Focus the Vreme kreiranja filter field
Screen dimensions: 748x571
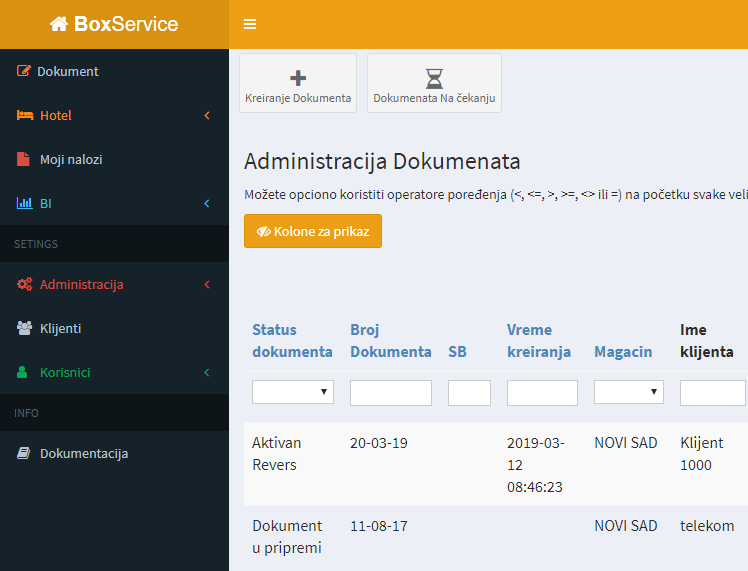click(x=542, y=393)
